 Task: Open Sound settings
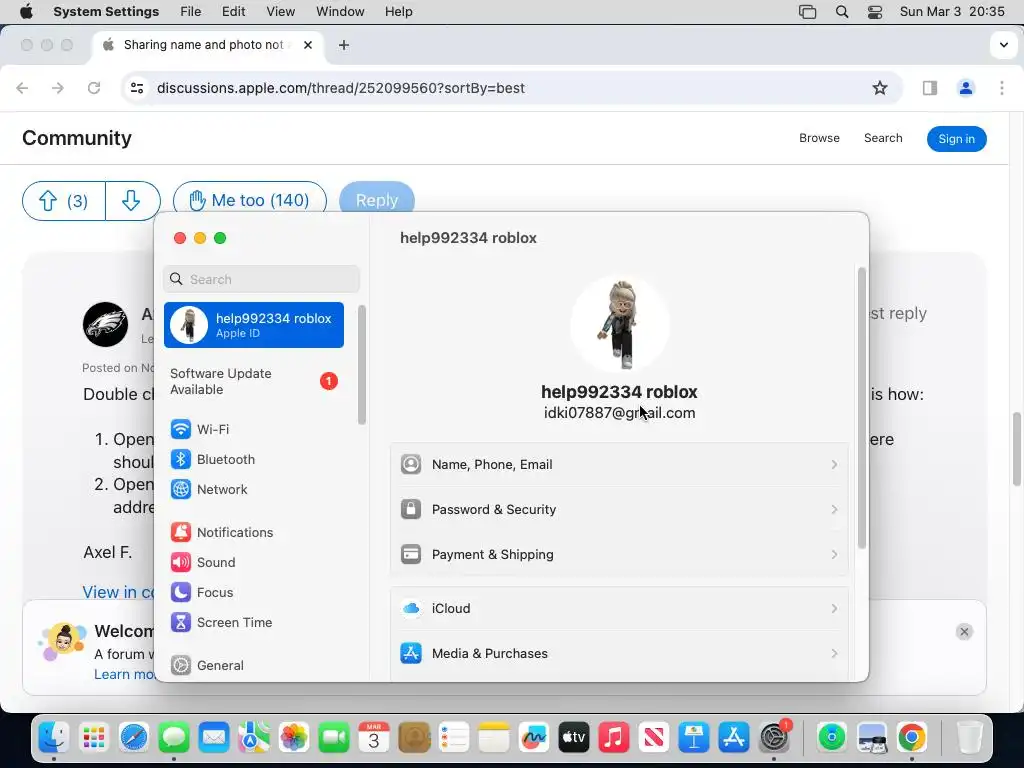click(202, 562)
